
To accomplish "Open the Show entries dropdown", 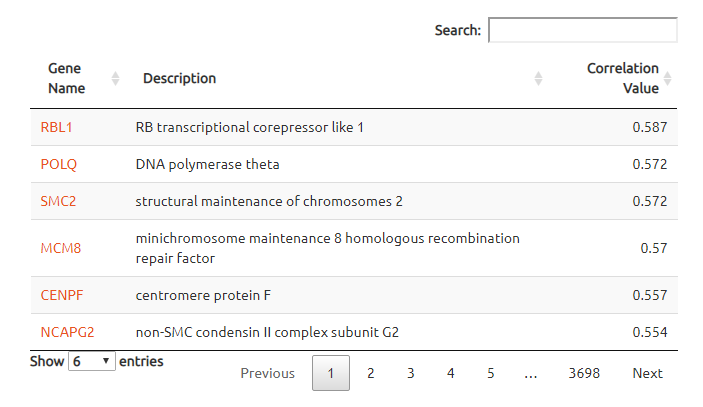I will pos(92,361).
